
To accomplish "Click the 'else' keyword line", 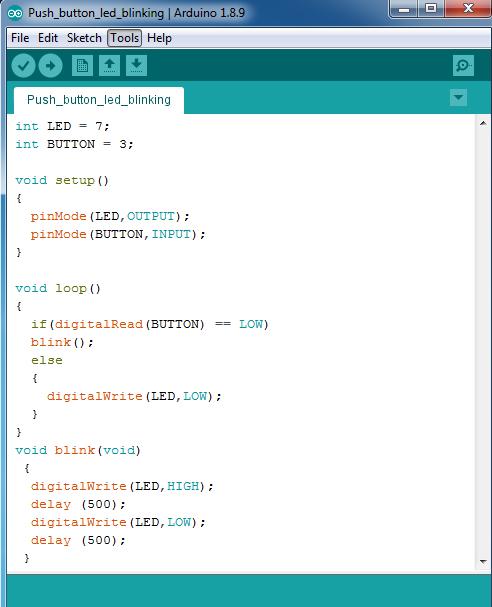I will [x=47, y=360].
